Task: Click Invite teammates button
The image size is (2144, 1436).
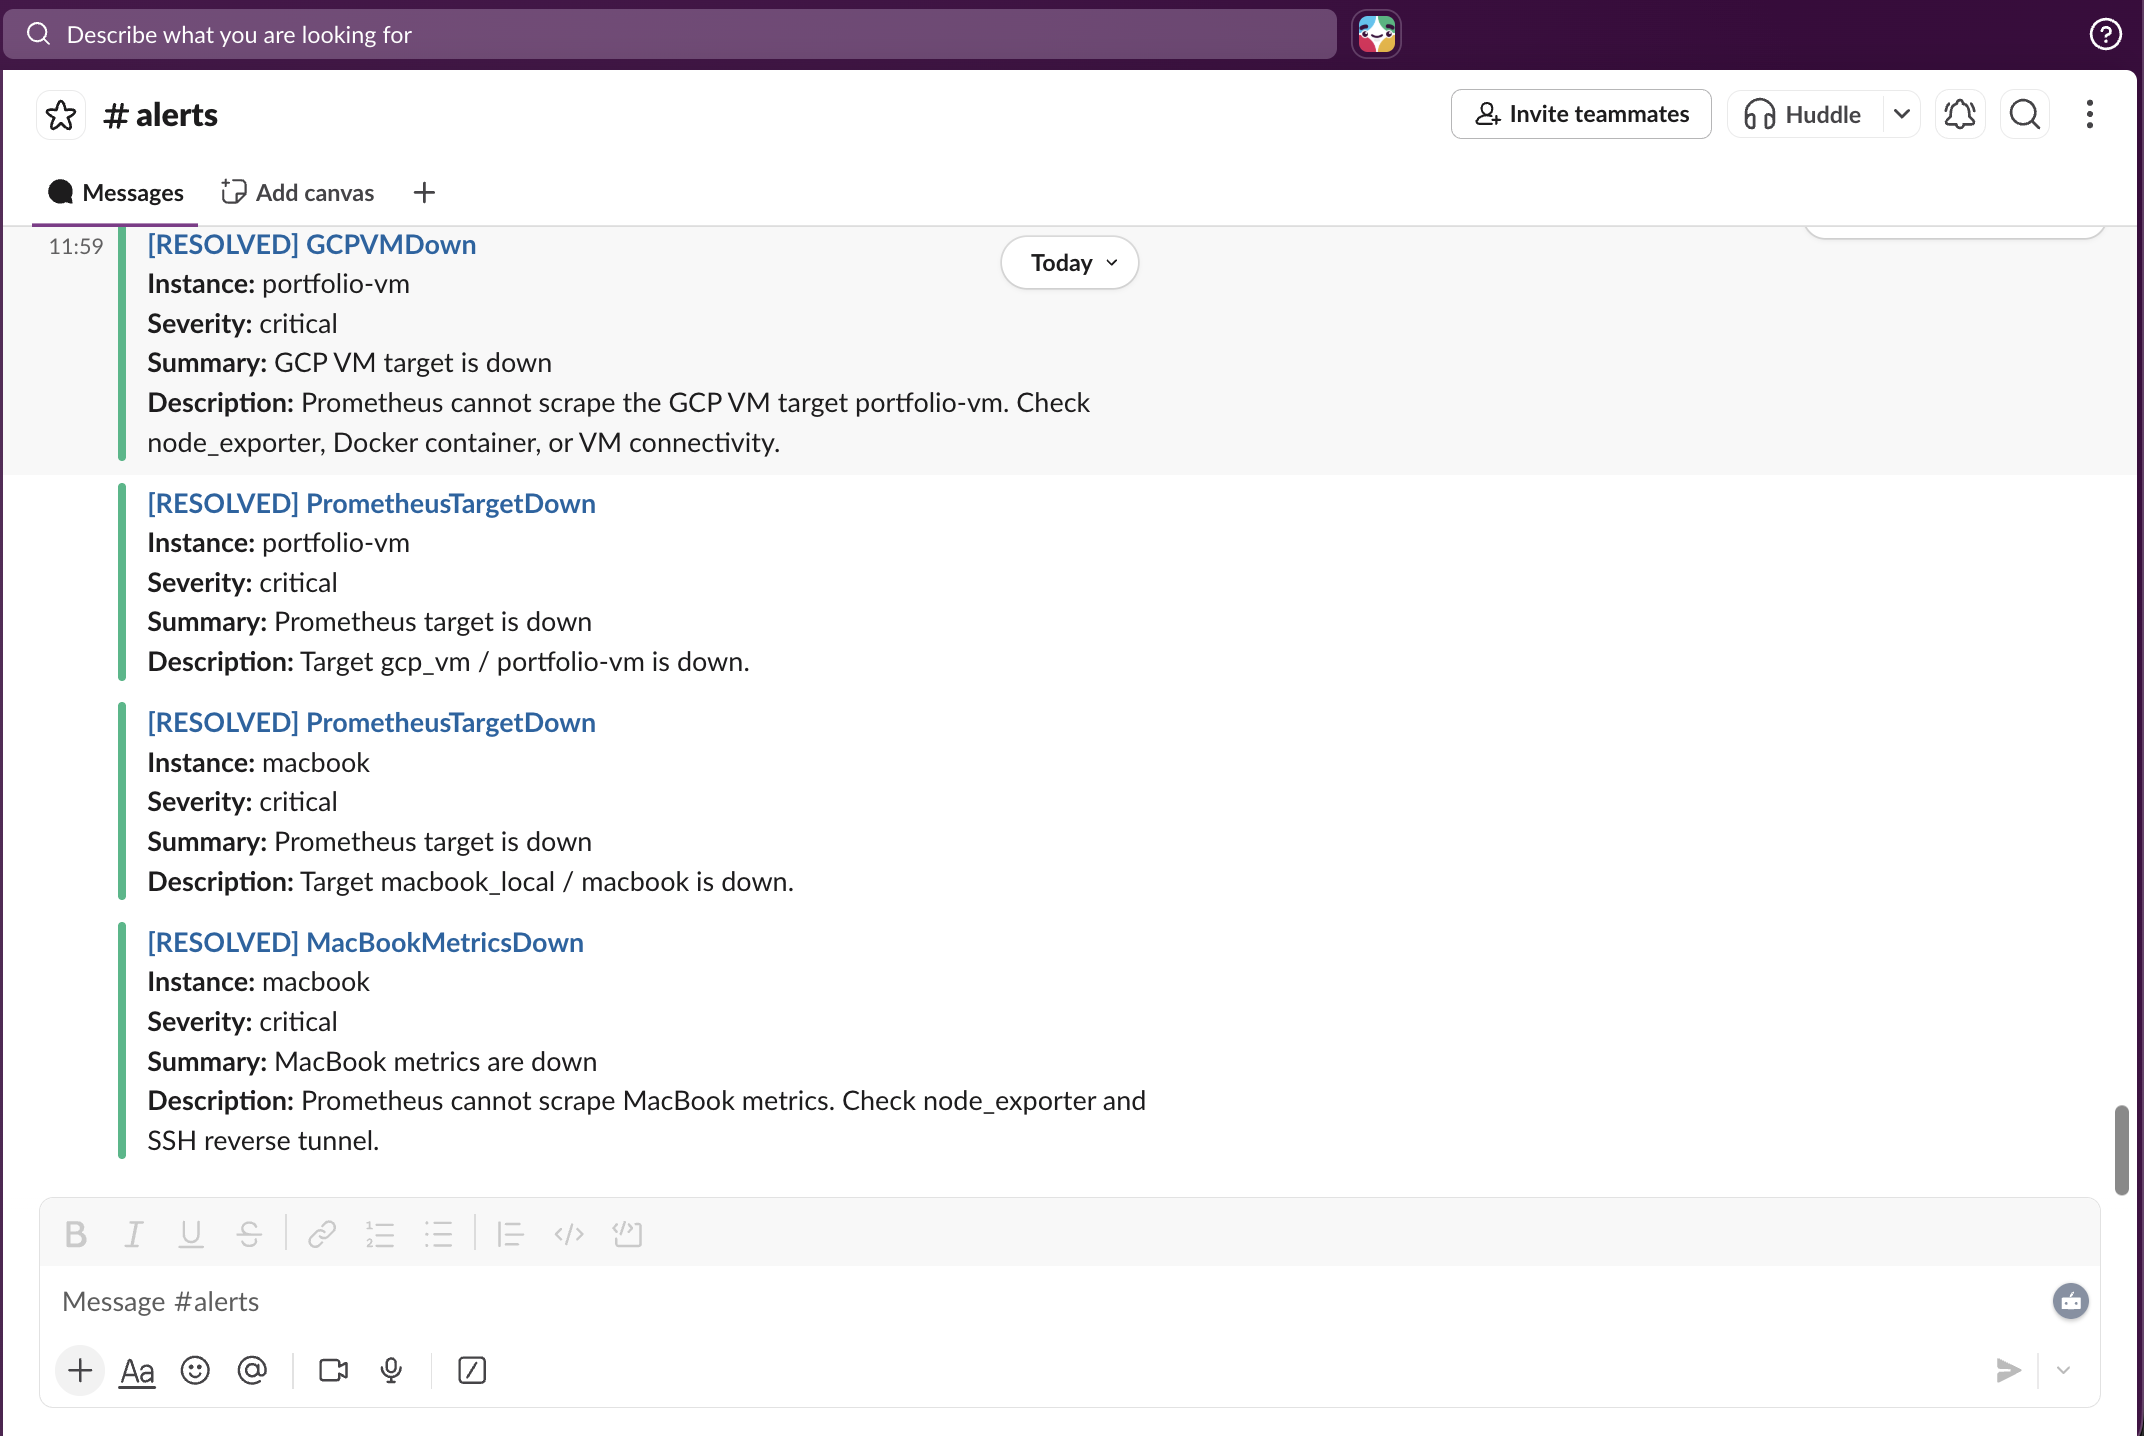Action: [x=1581, y=114]
